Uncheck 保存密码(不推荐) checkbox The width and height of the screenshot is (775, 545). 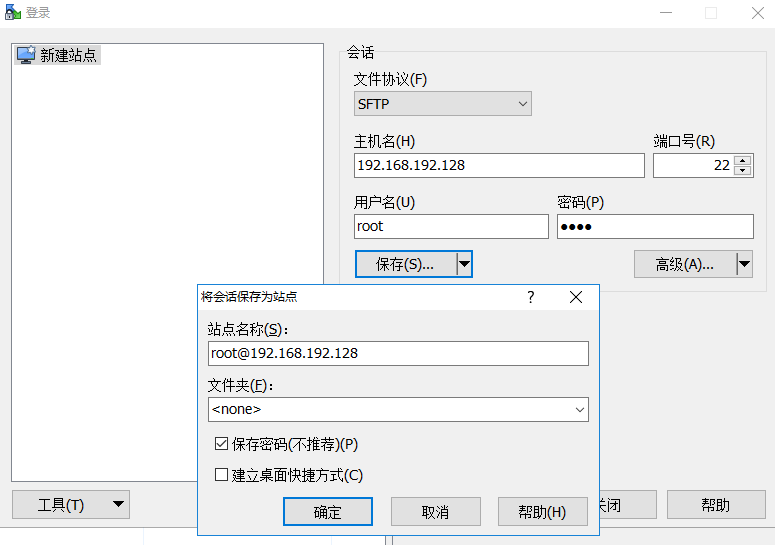[221, 444]
